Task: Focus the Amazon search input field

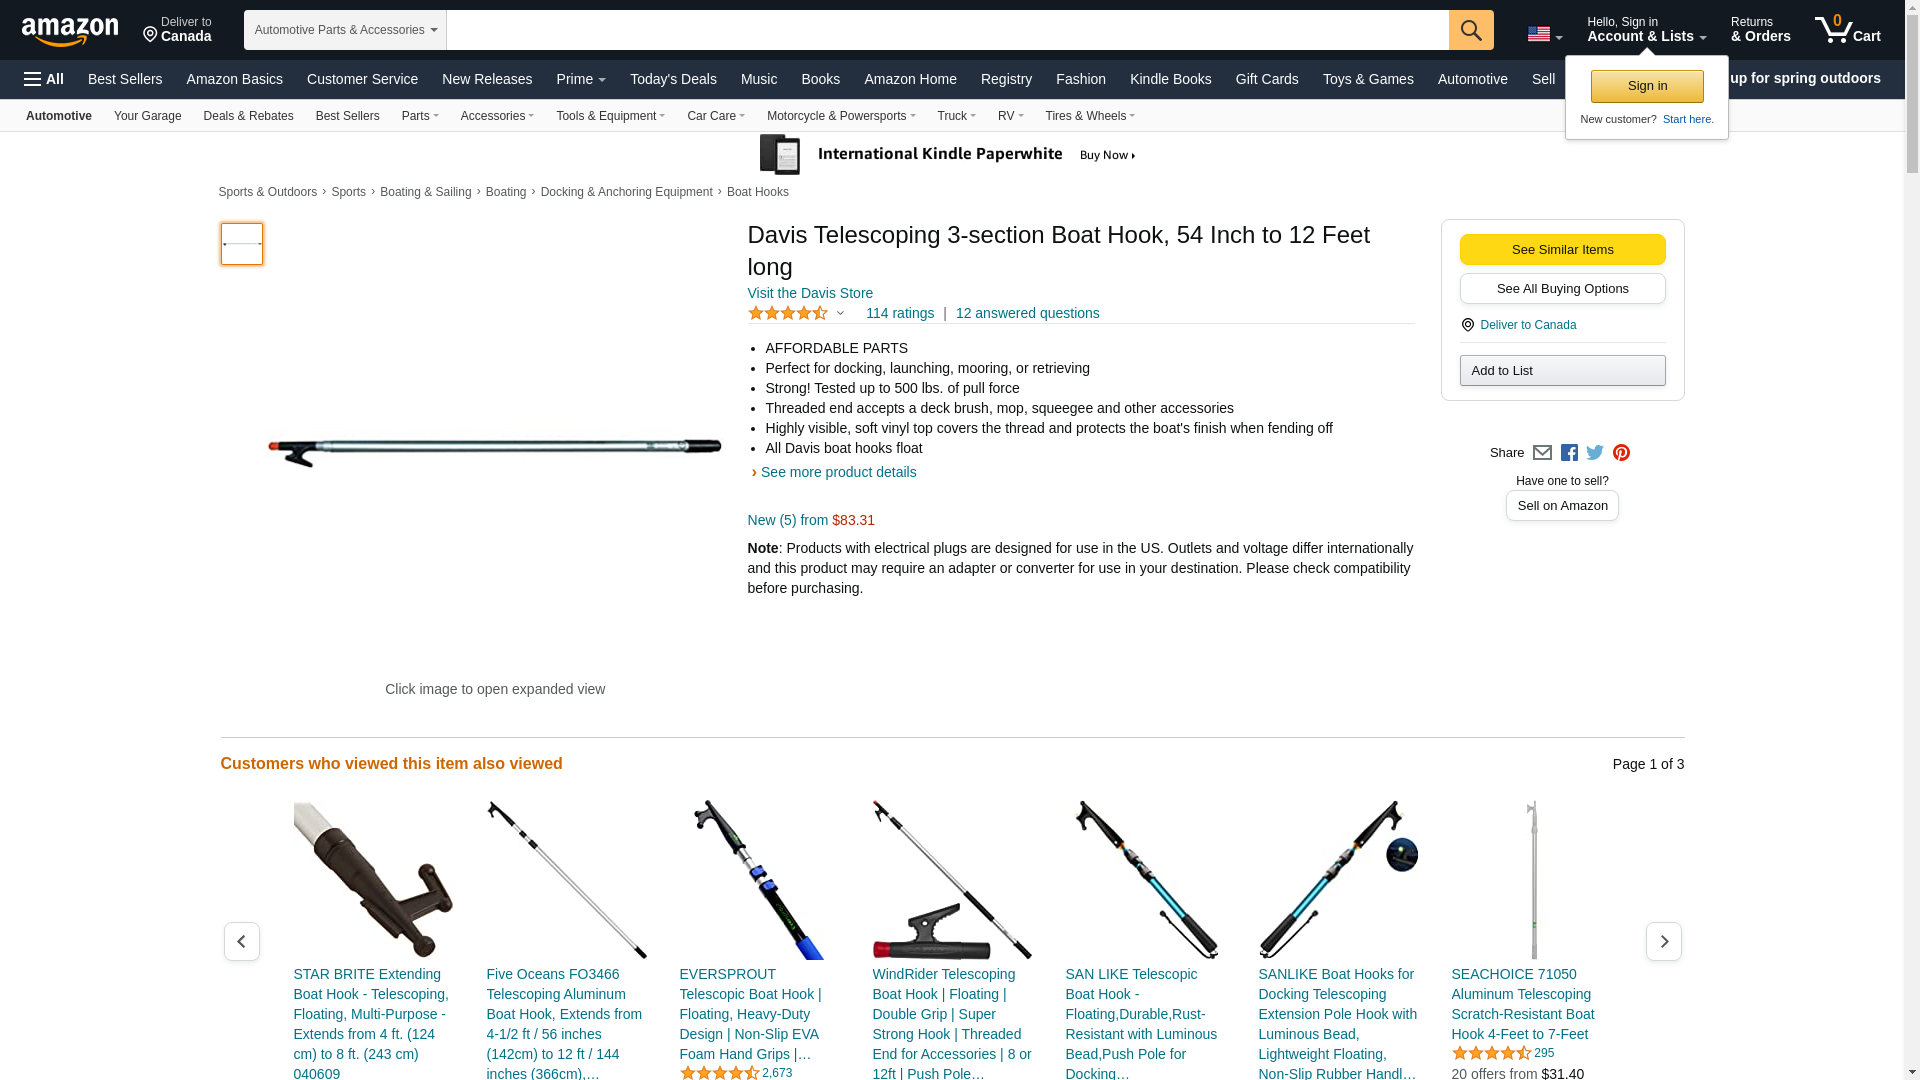Action: (947, 30)
